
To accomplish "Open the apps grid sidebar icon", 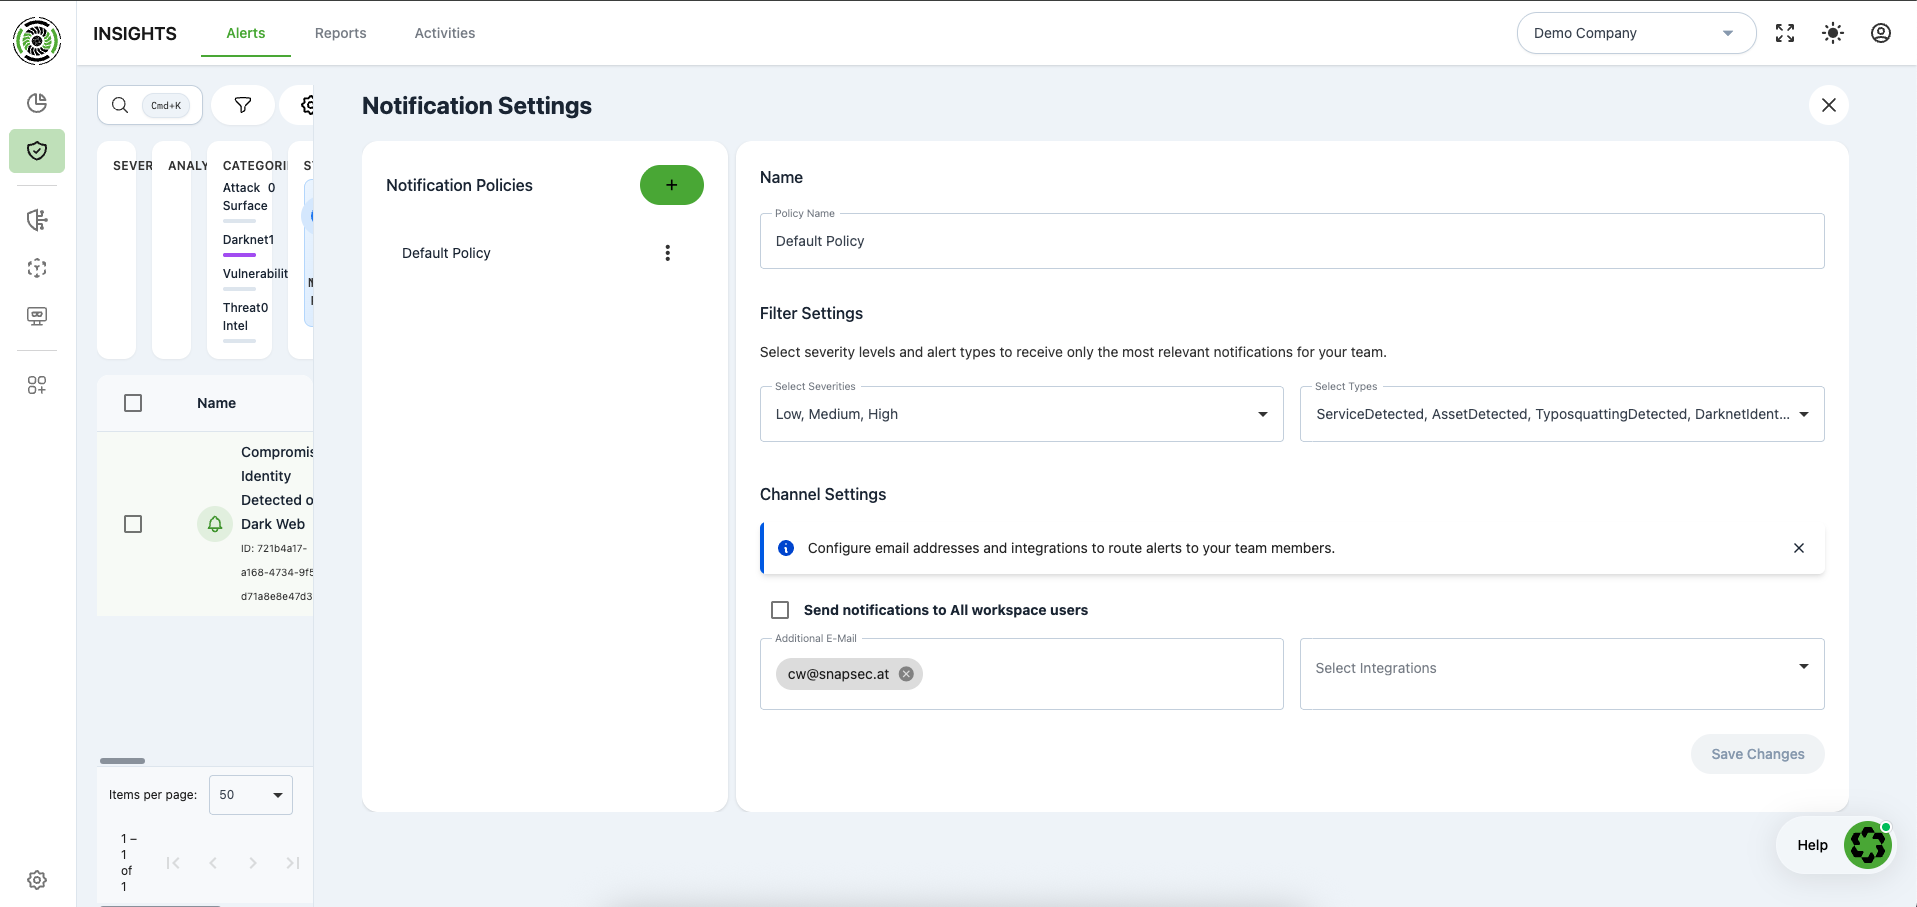I will (x=37, y=385).
